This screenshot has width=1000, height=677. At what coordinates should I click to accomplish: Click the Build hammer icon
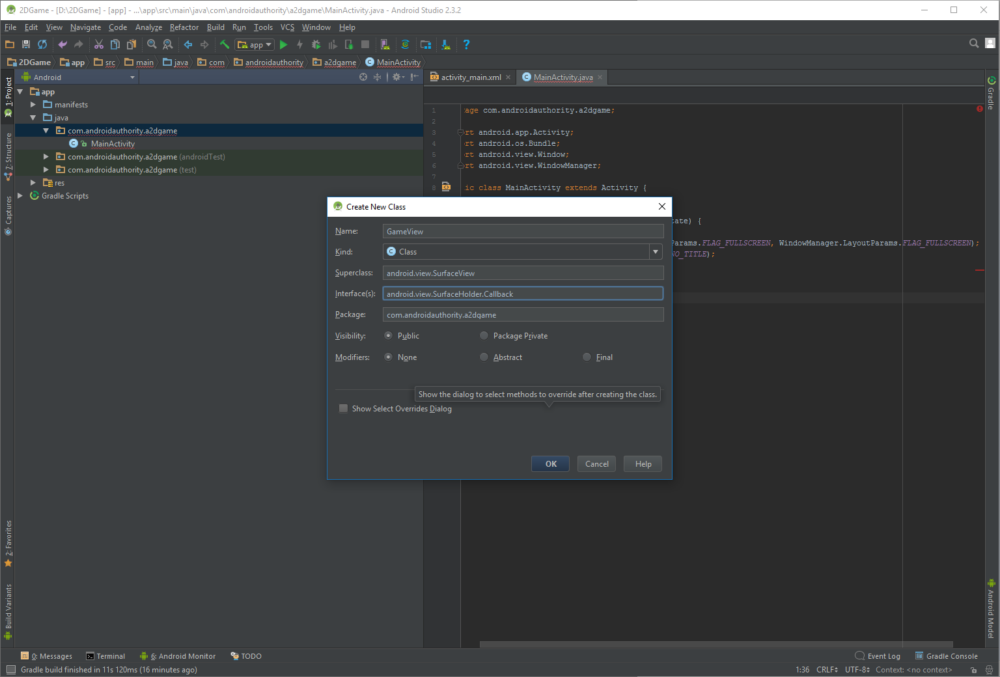tap(226, 44)
